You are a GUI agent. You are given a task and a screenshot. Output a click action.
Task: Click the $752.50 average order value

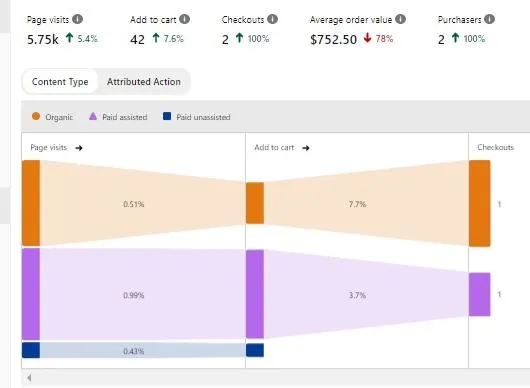333,40
